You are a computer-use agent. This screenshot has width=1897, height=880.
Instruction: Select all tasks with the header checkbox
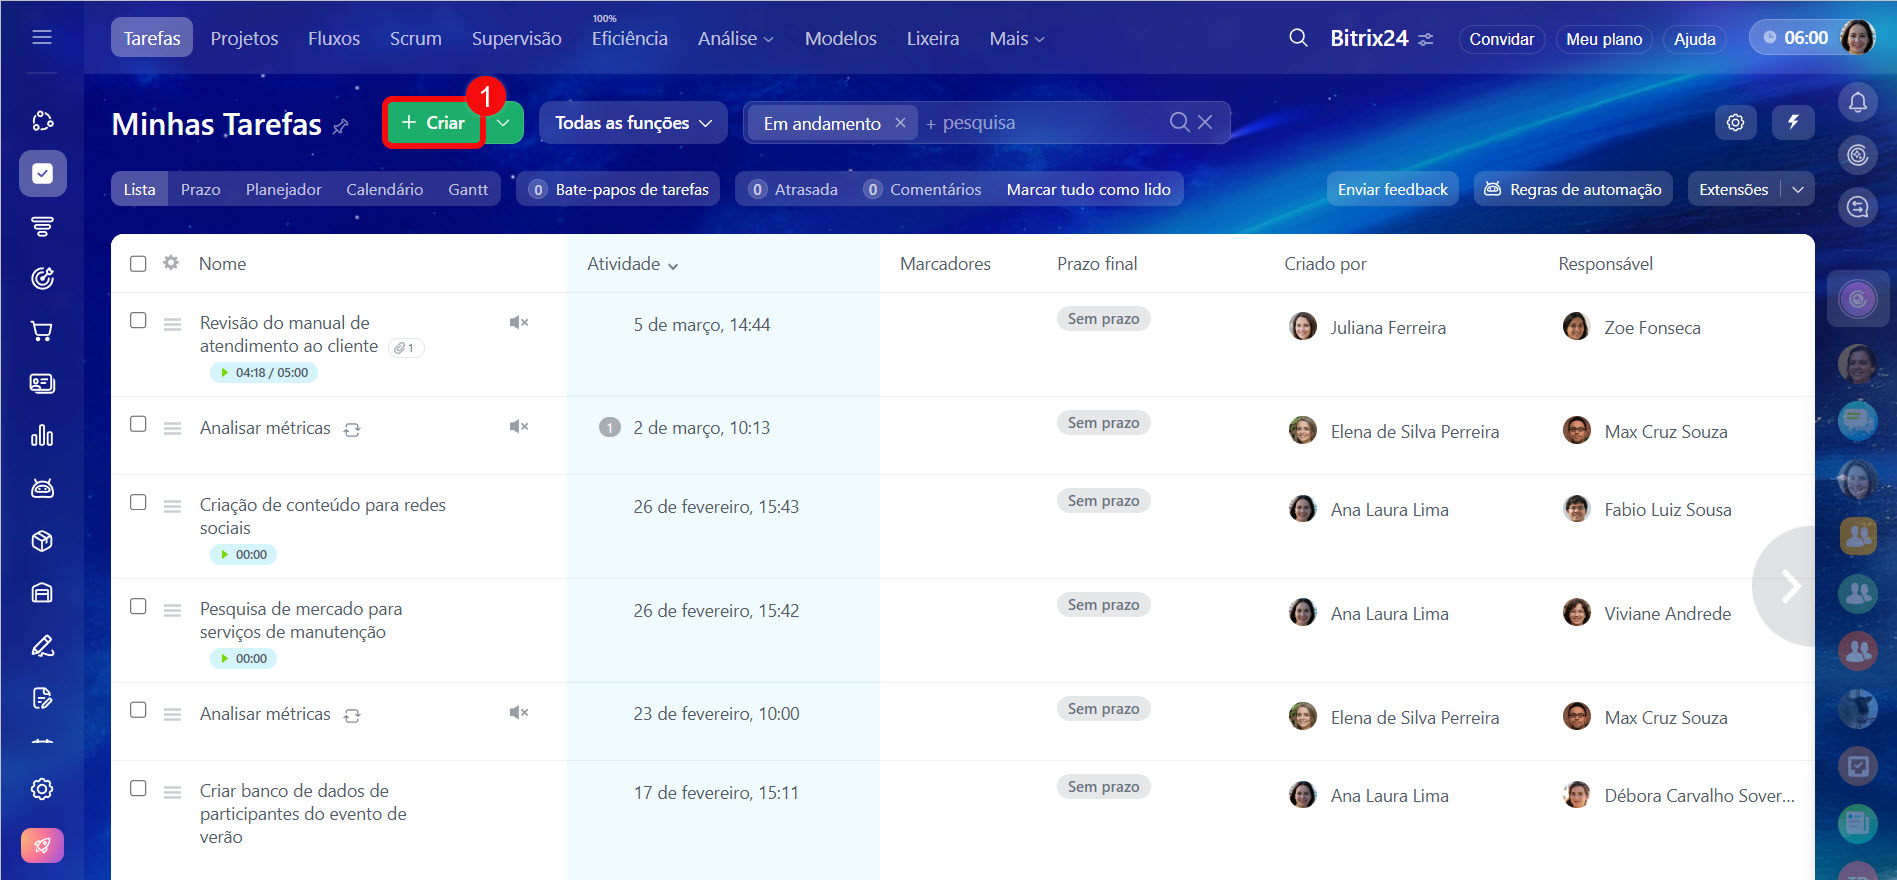coord(138,263)
